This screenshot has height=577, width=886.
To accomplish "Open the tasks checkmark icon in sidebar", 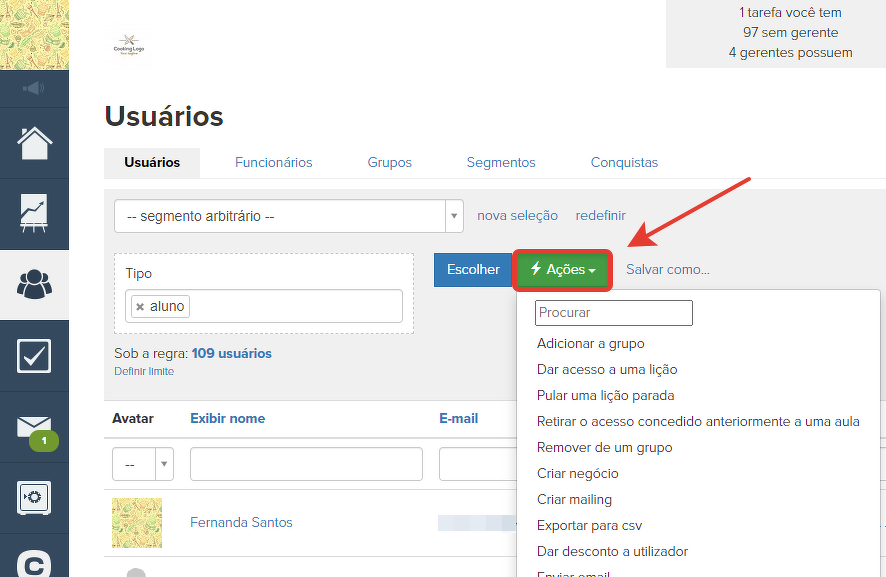I will [34, 356].
